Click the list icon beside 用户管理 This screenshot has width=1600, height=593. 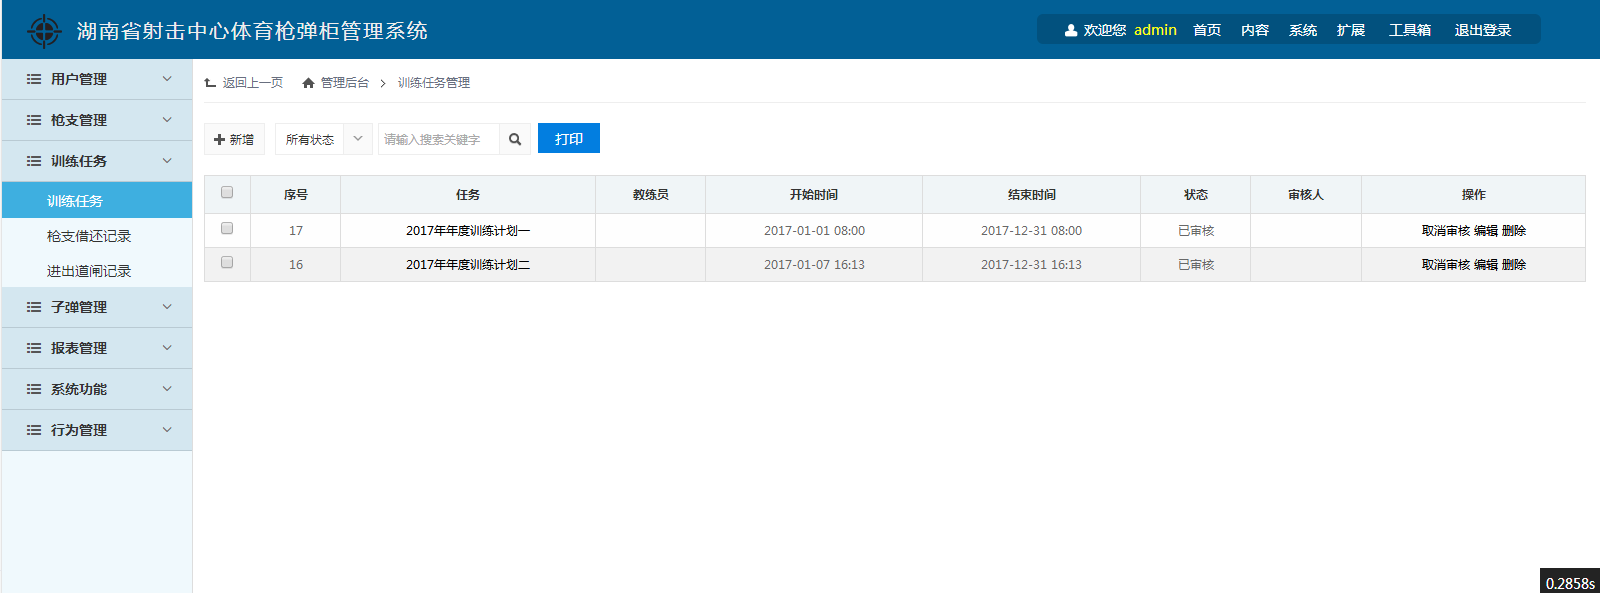pyautogui.click(x=34, y=79)
